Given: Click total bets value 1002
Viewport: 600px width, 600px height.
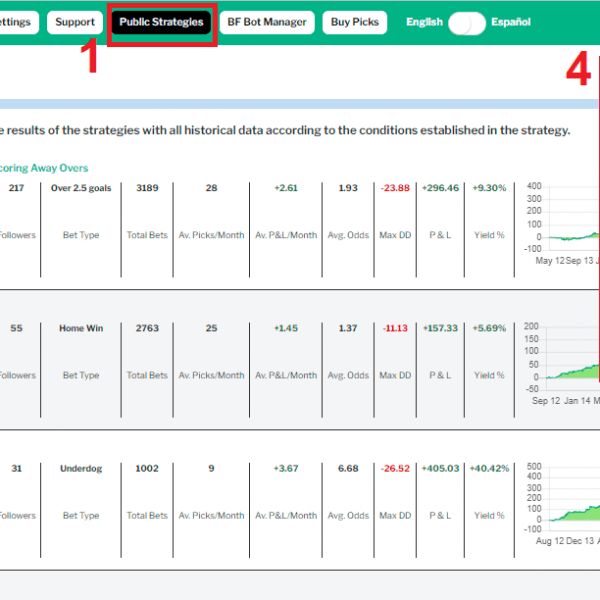Looking at the screenshot, I should [x=147, y=469].
